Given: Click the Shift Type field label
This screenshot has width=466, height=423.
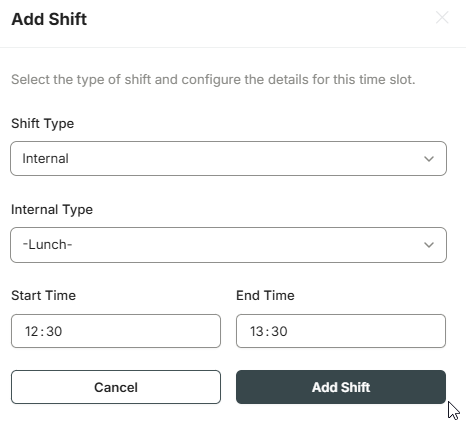Looking at the screenshot, I should tap(43, 124).
